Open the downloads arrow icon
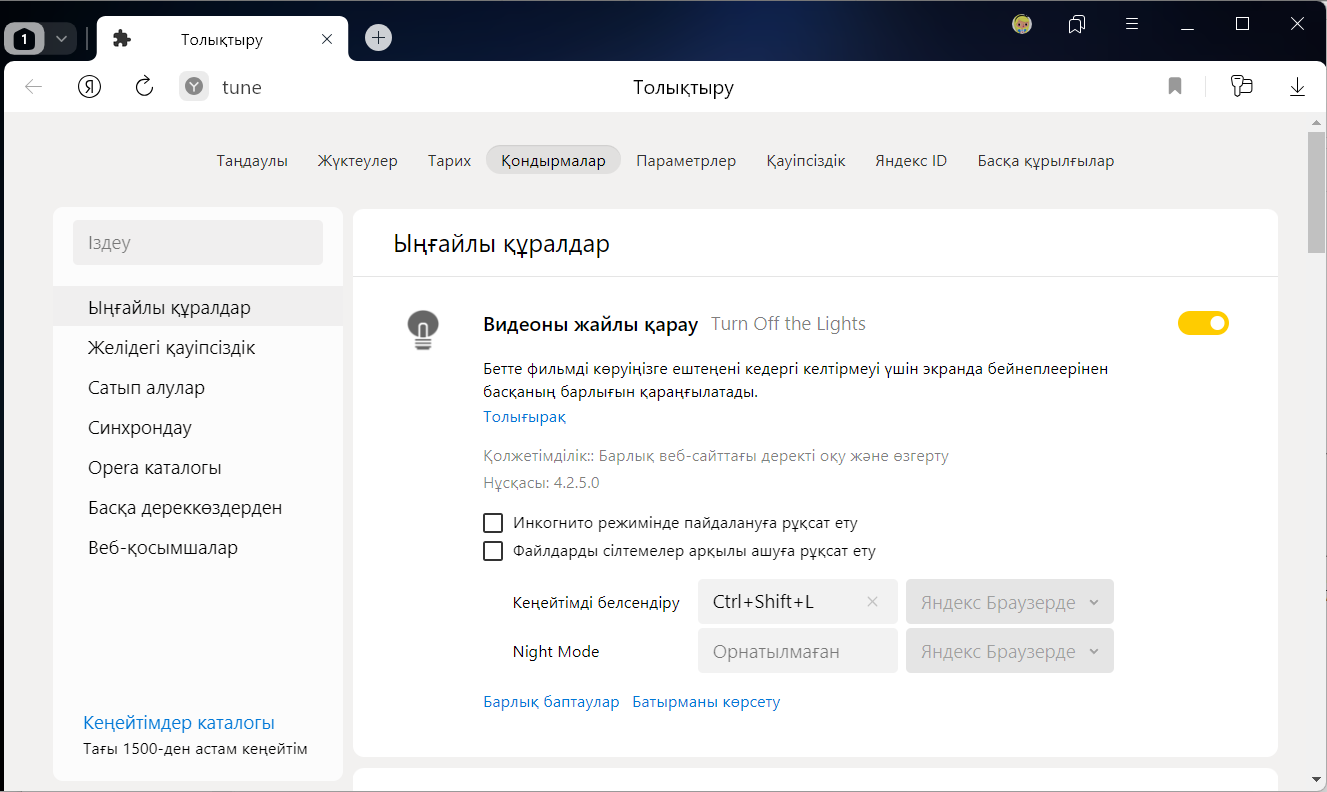This screenshot has width=1327, height=792. click(1297, 87)
